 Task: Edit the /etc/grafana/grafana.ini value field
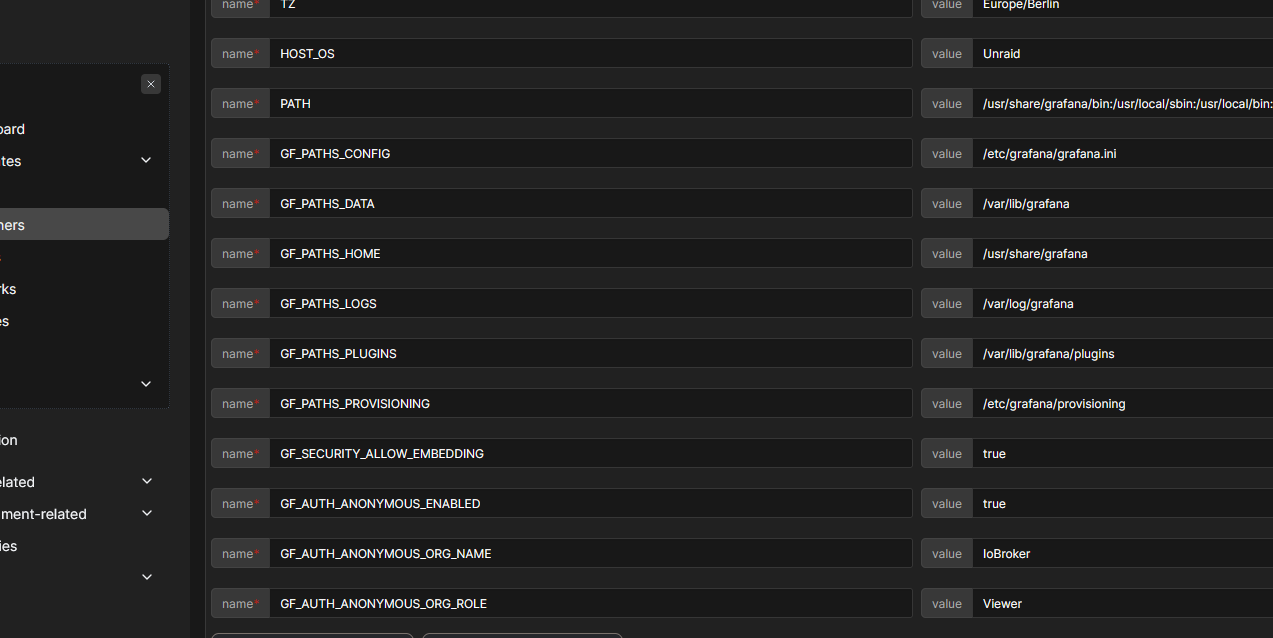[x=1120, y=154]
